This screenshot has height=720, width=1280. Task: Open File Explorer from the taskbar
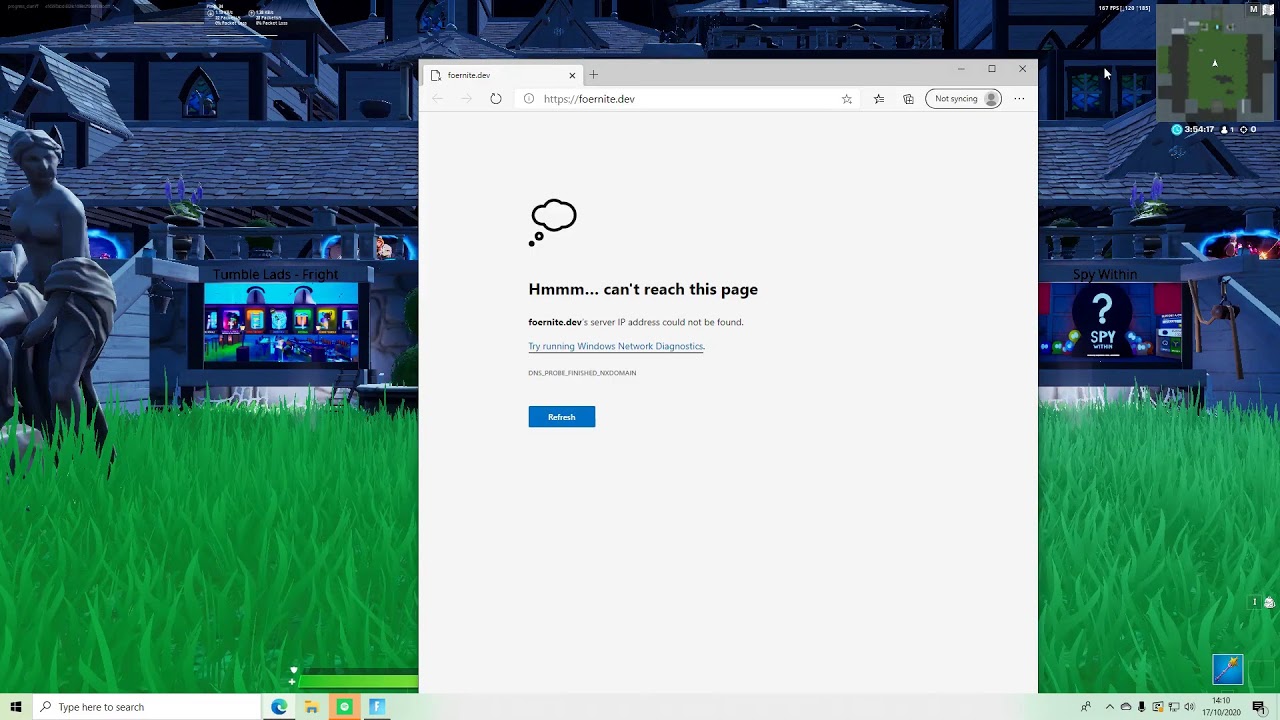311,707
